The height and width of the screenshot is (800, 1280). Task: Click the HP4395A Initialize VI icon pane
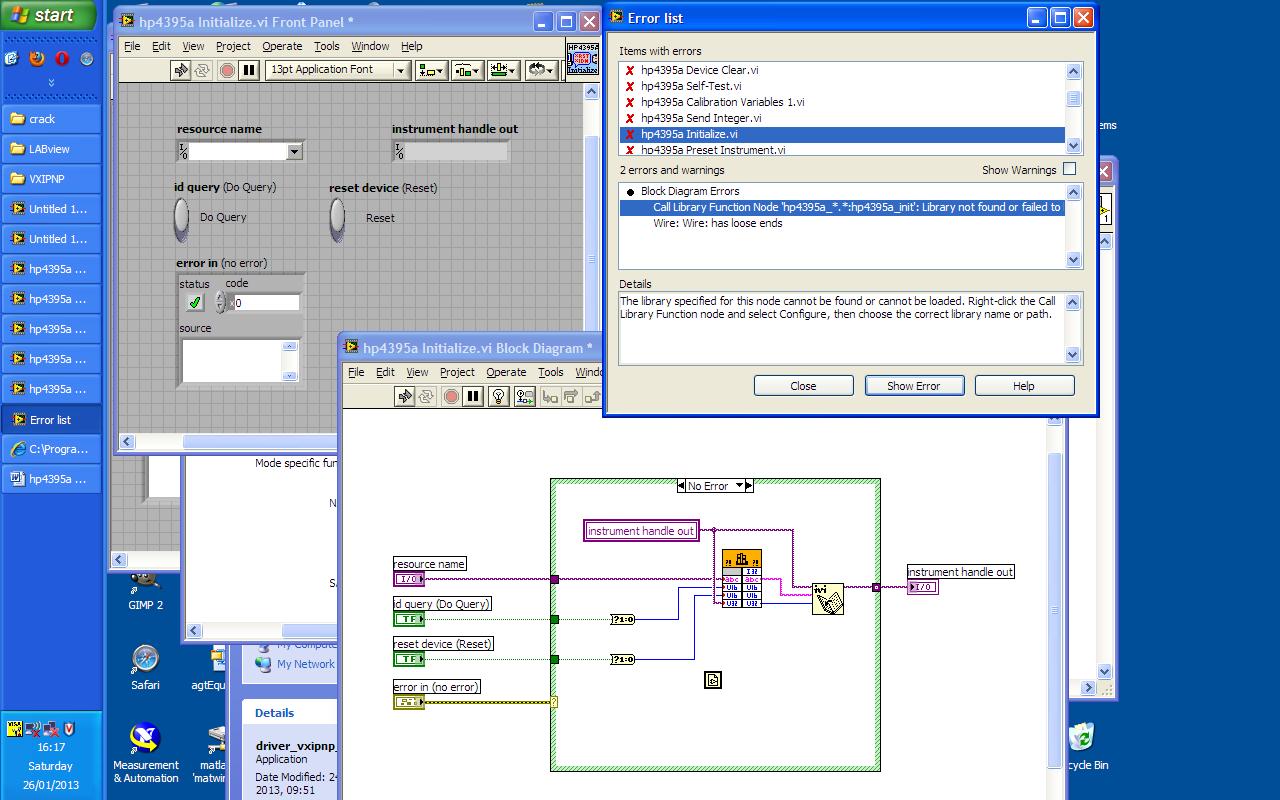[x=582, y=58]
